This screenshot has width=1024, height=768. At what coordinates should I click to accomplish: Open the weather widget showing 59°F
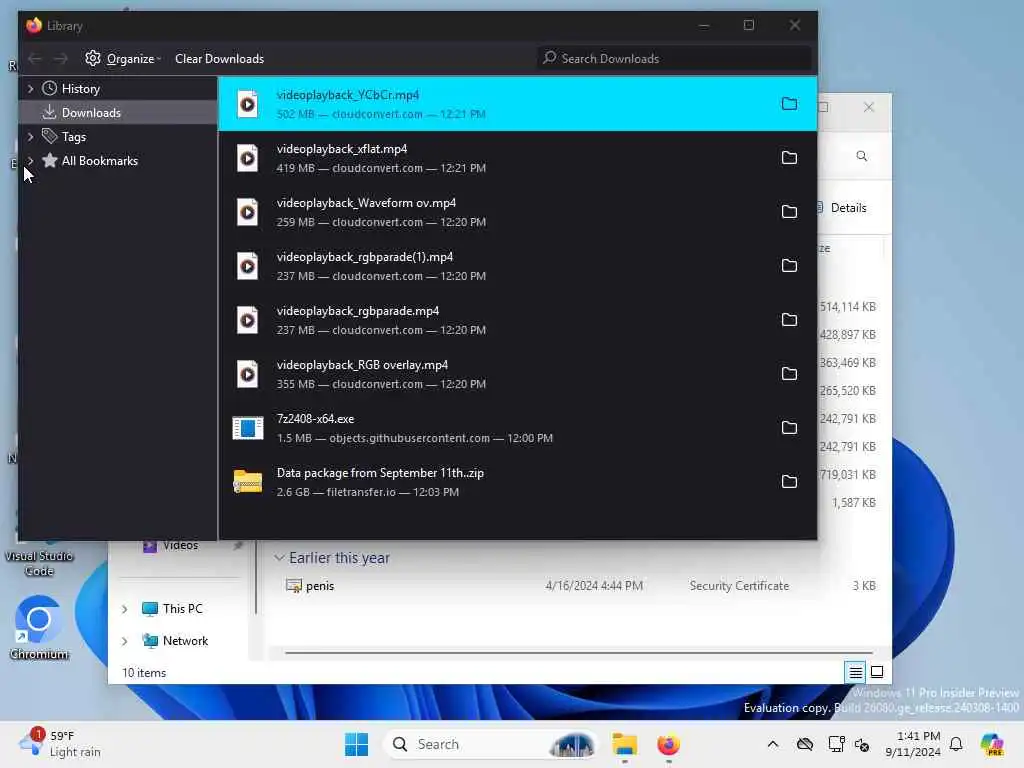pyautogui.click(x=60, y=743)
